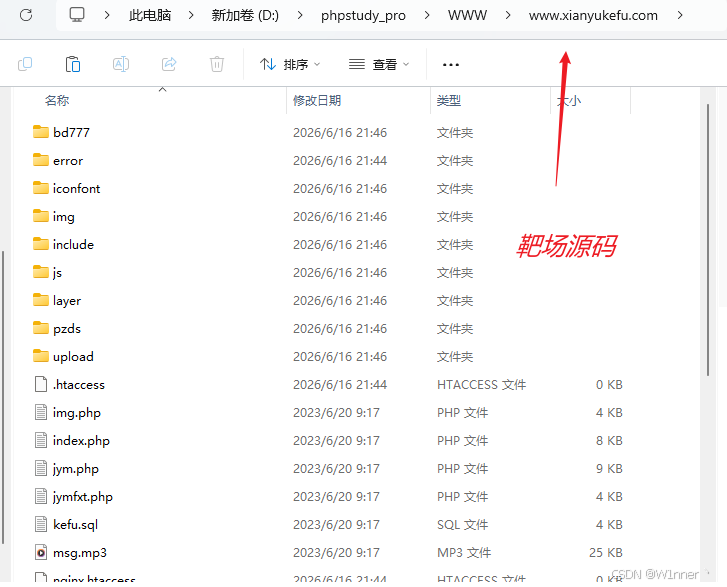The height and width of the screenshot is (587, 727).
Task: Expand chevron after 新加卷 (D:) breadcrumb
Action: 300,15
